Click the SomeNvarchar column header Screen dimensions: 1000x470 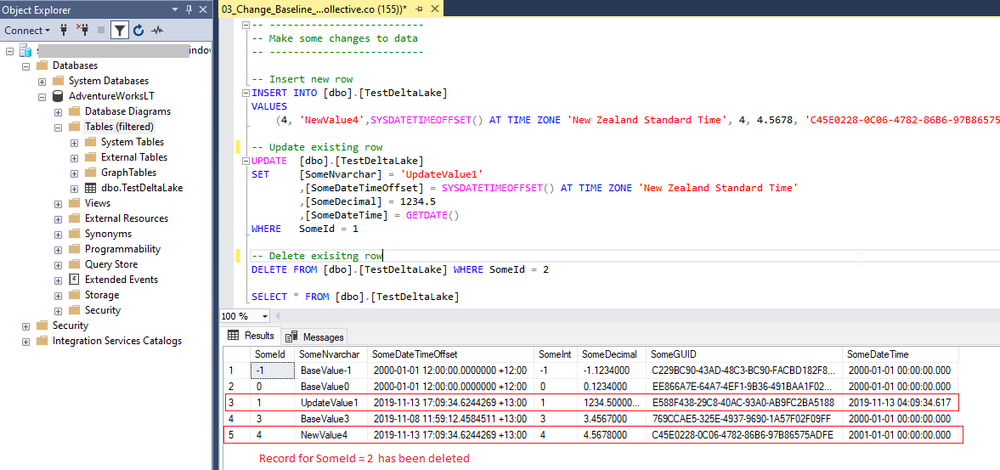point(330,355)
